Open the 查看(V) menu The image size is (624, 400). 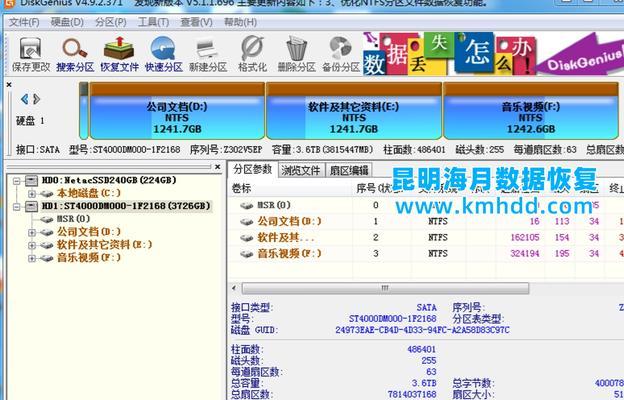pyautogui.click(x=196, y=22)
